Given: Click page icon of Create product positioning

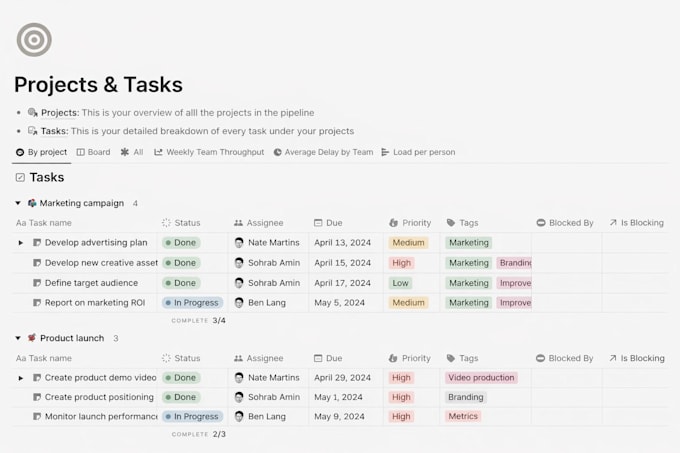Looking at the screenshot, I should pyautogui.click(x=37, y=397).
